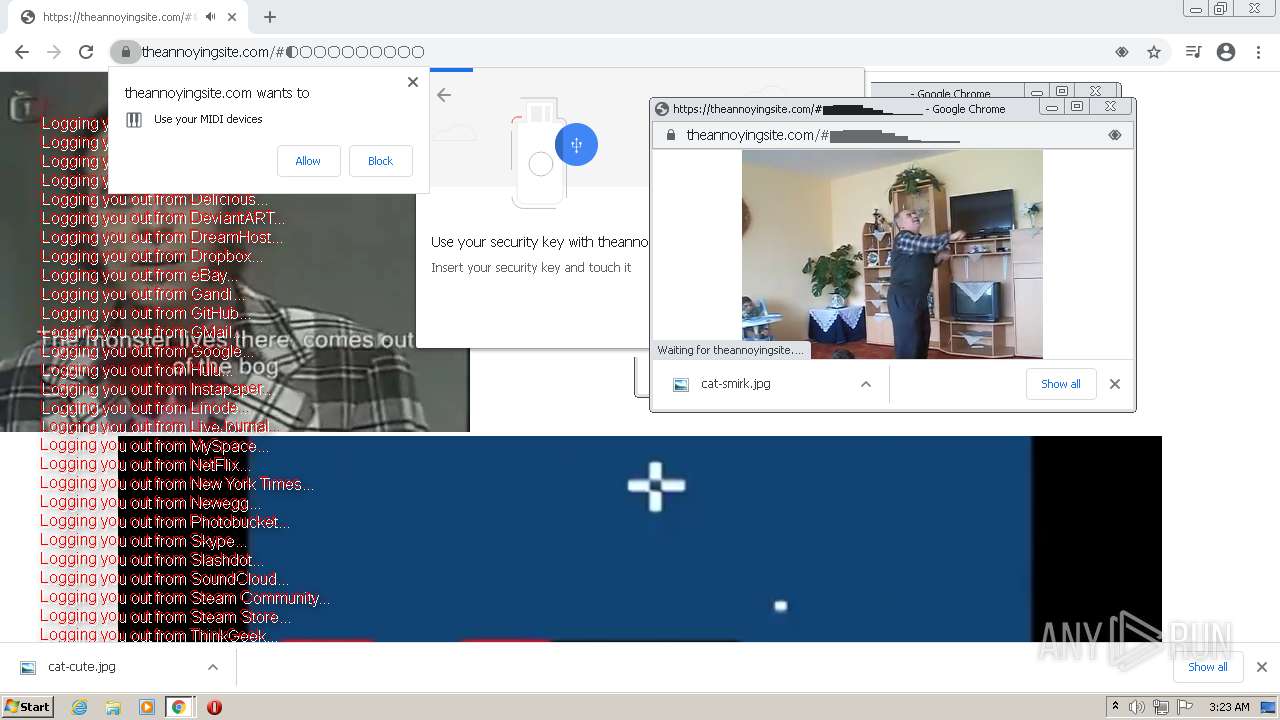1280x720 pixels.
Task: Show hidden tray icons arrow
Action: 1115,707
